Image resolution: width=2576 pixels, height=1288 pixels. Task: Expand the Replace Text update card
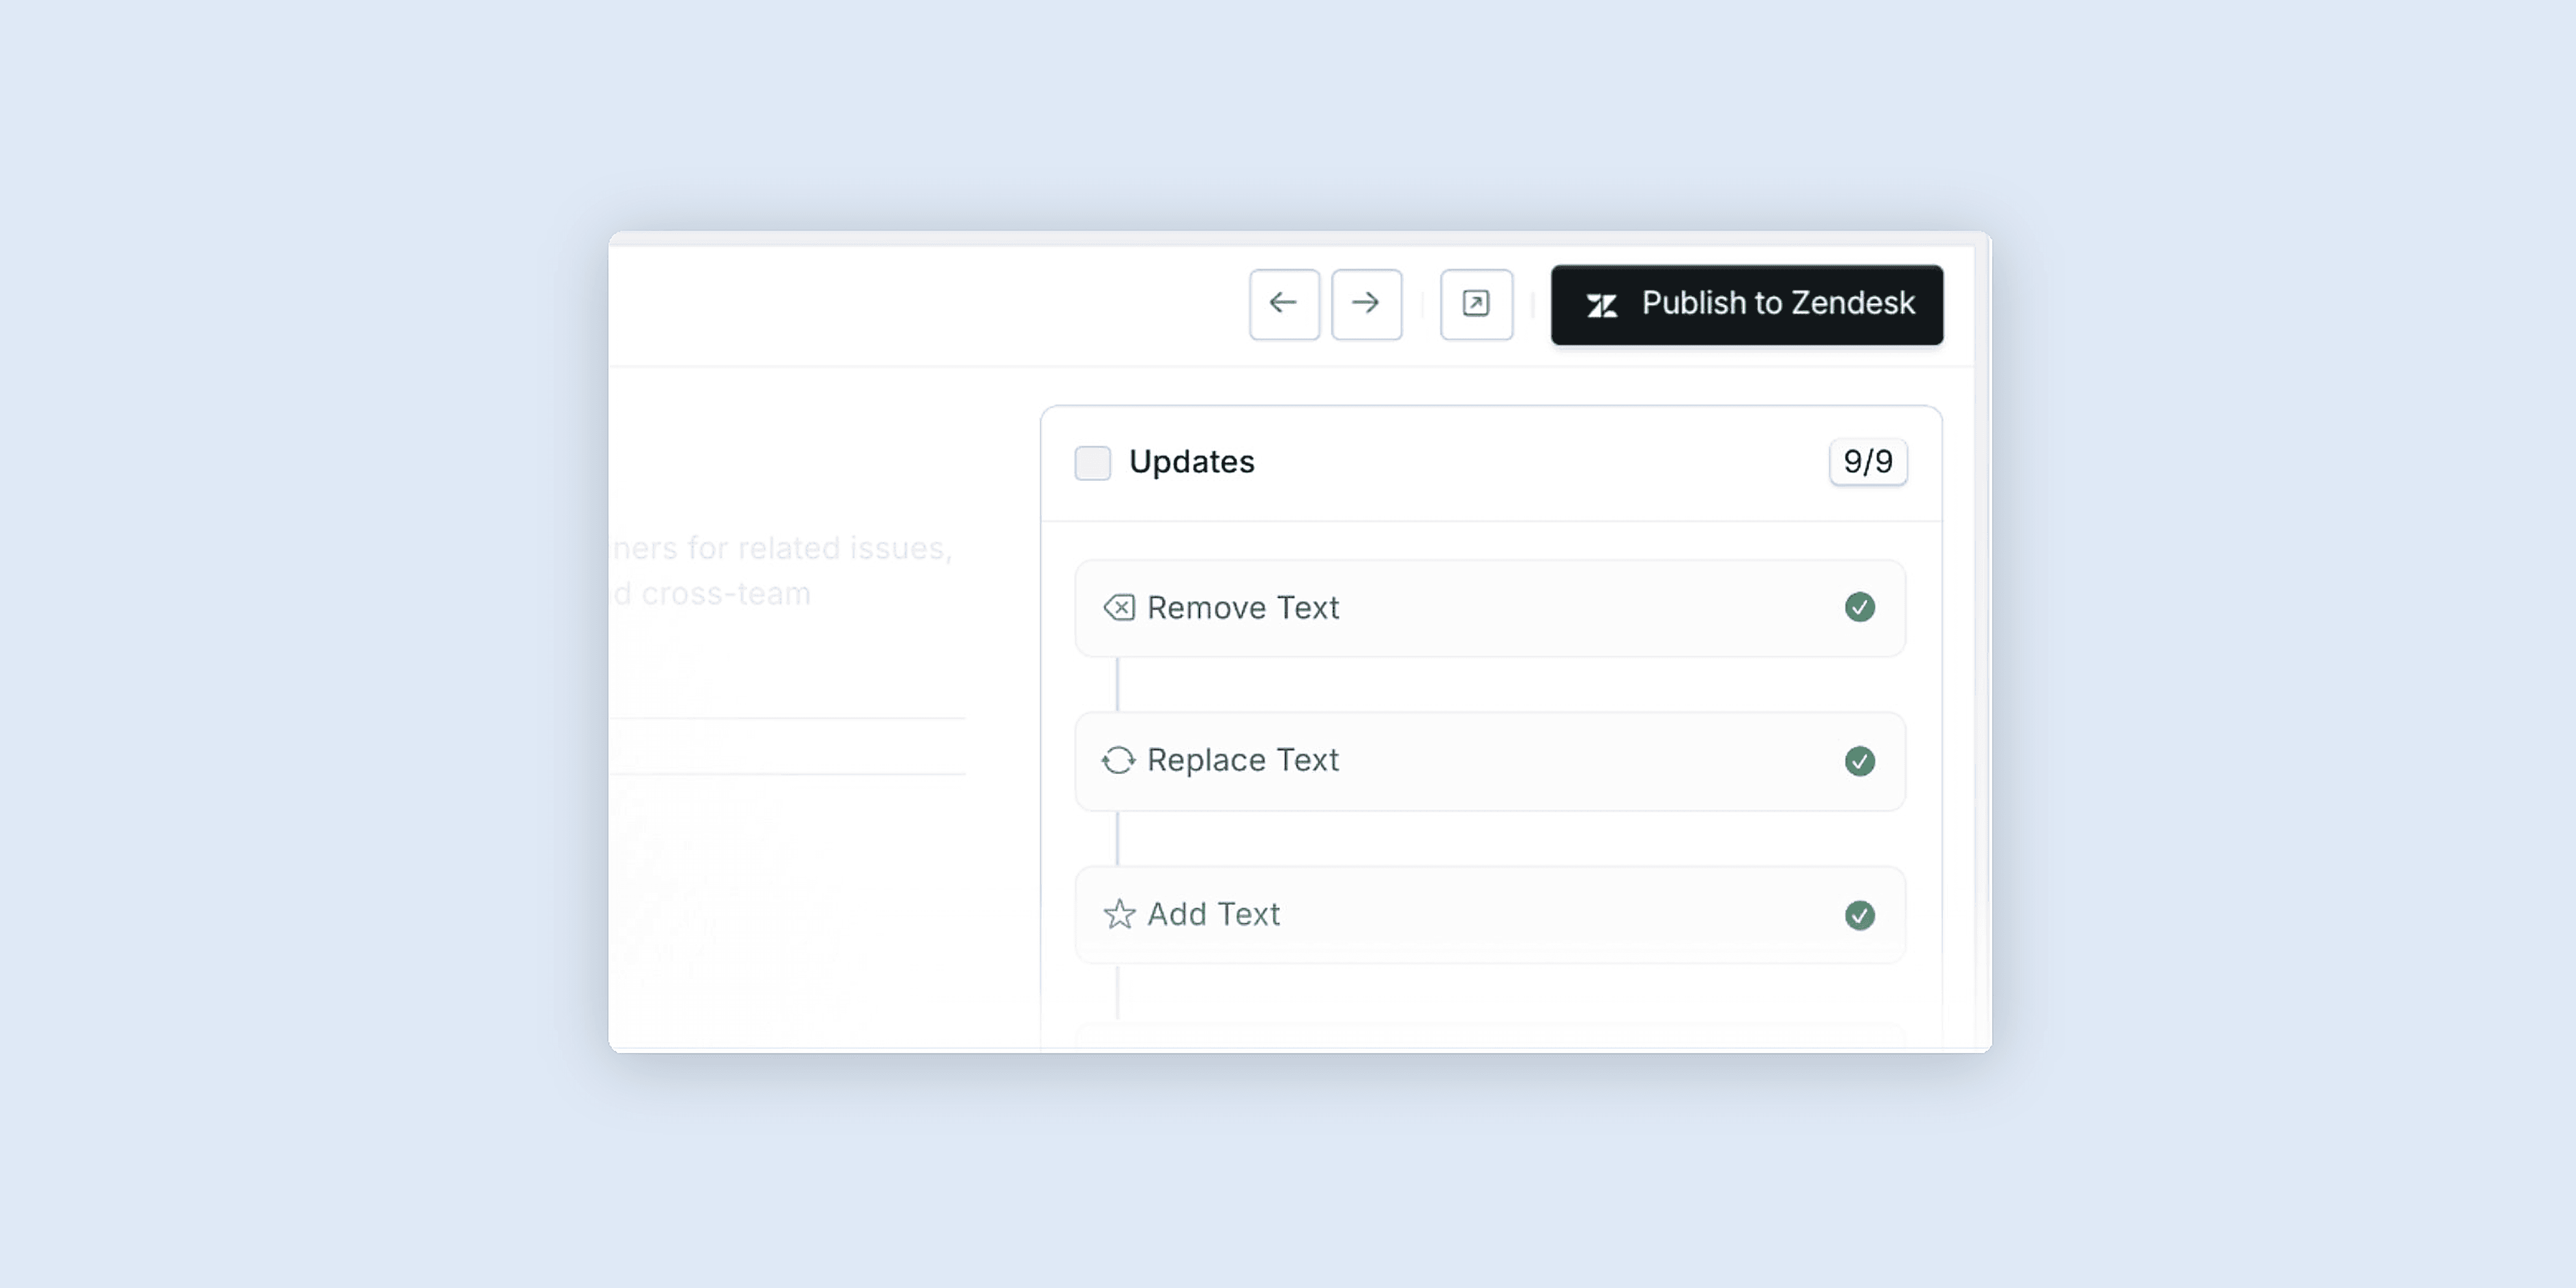click(1490, 761)
